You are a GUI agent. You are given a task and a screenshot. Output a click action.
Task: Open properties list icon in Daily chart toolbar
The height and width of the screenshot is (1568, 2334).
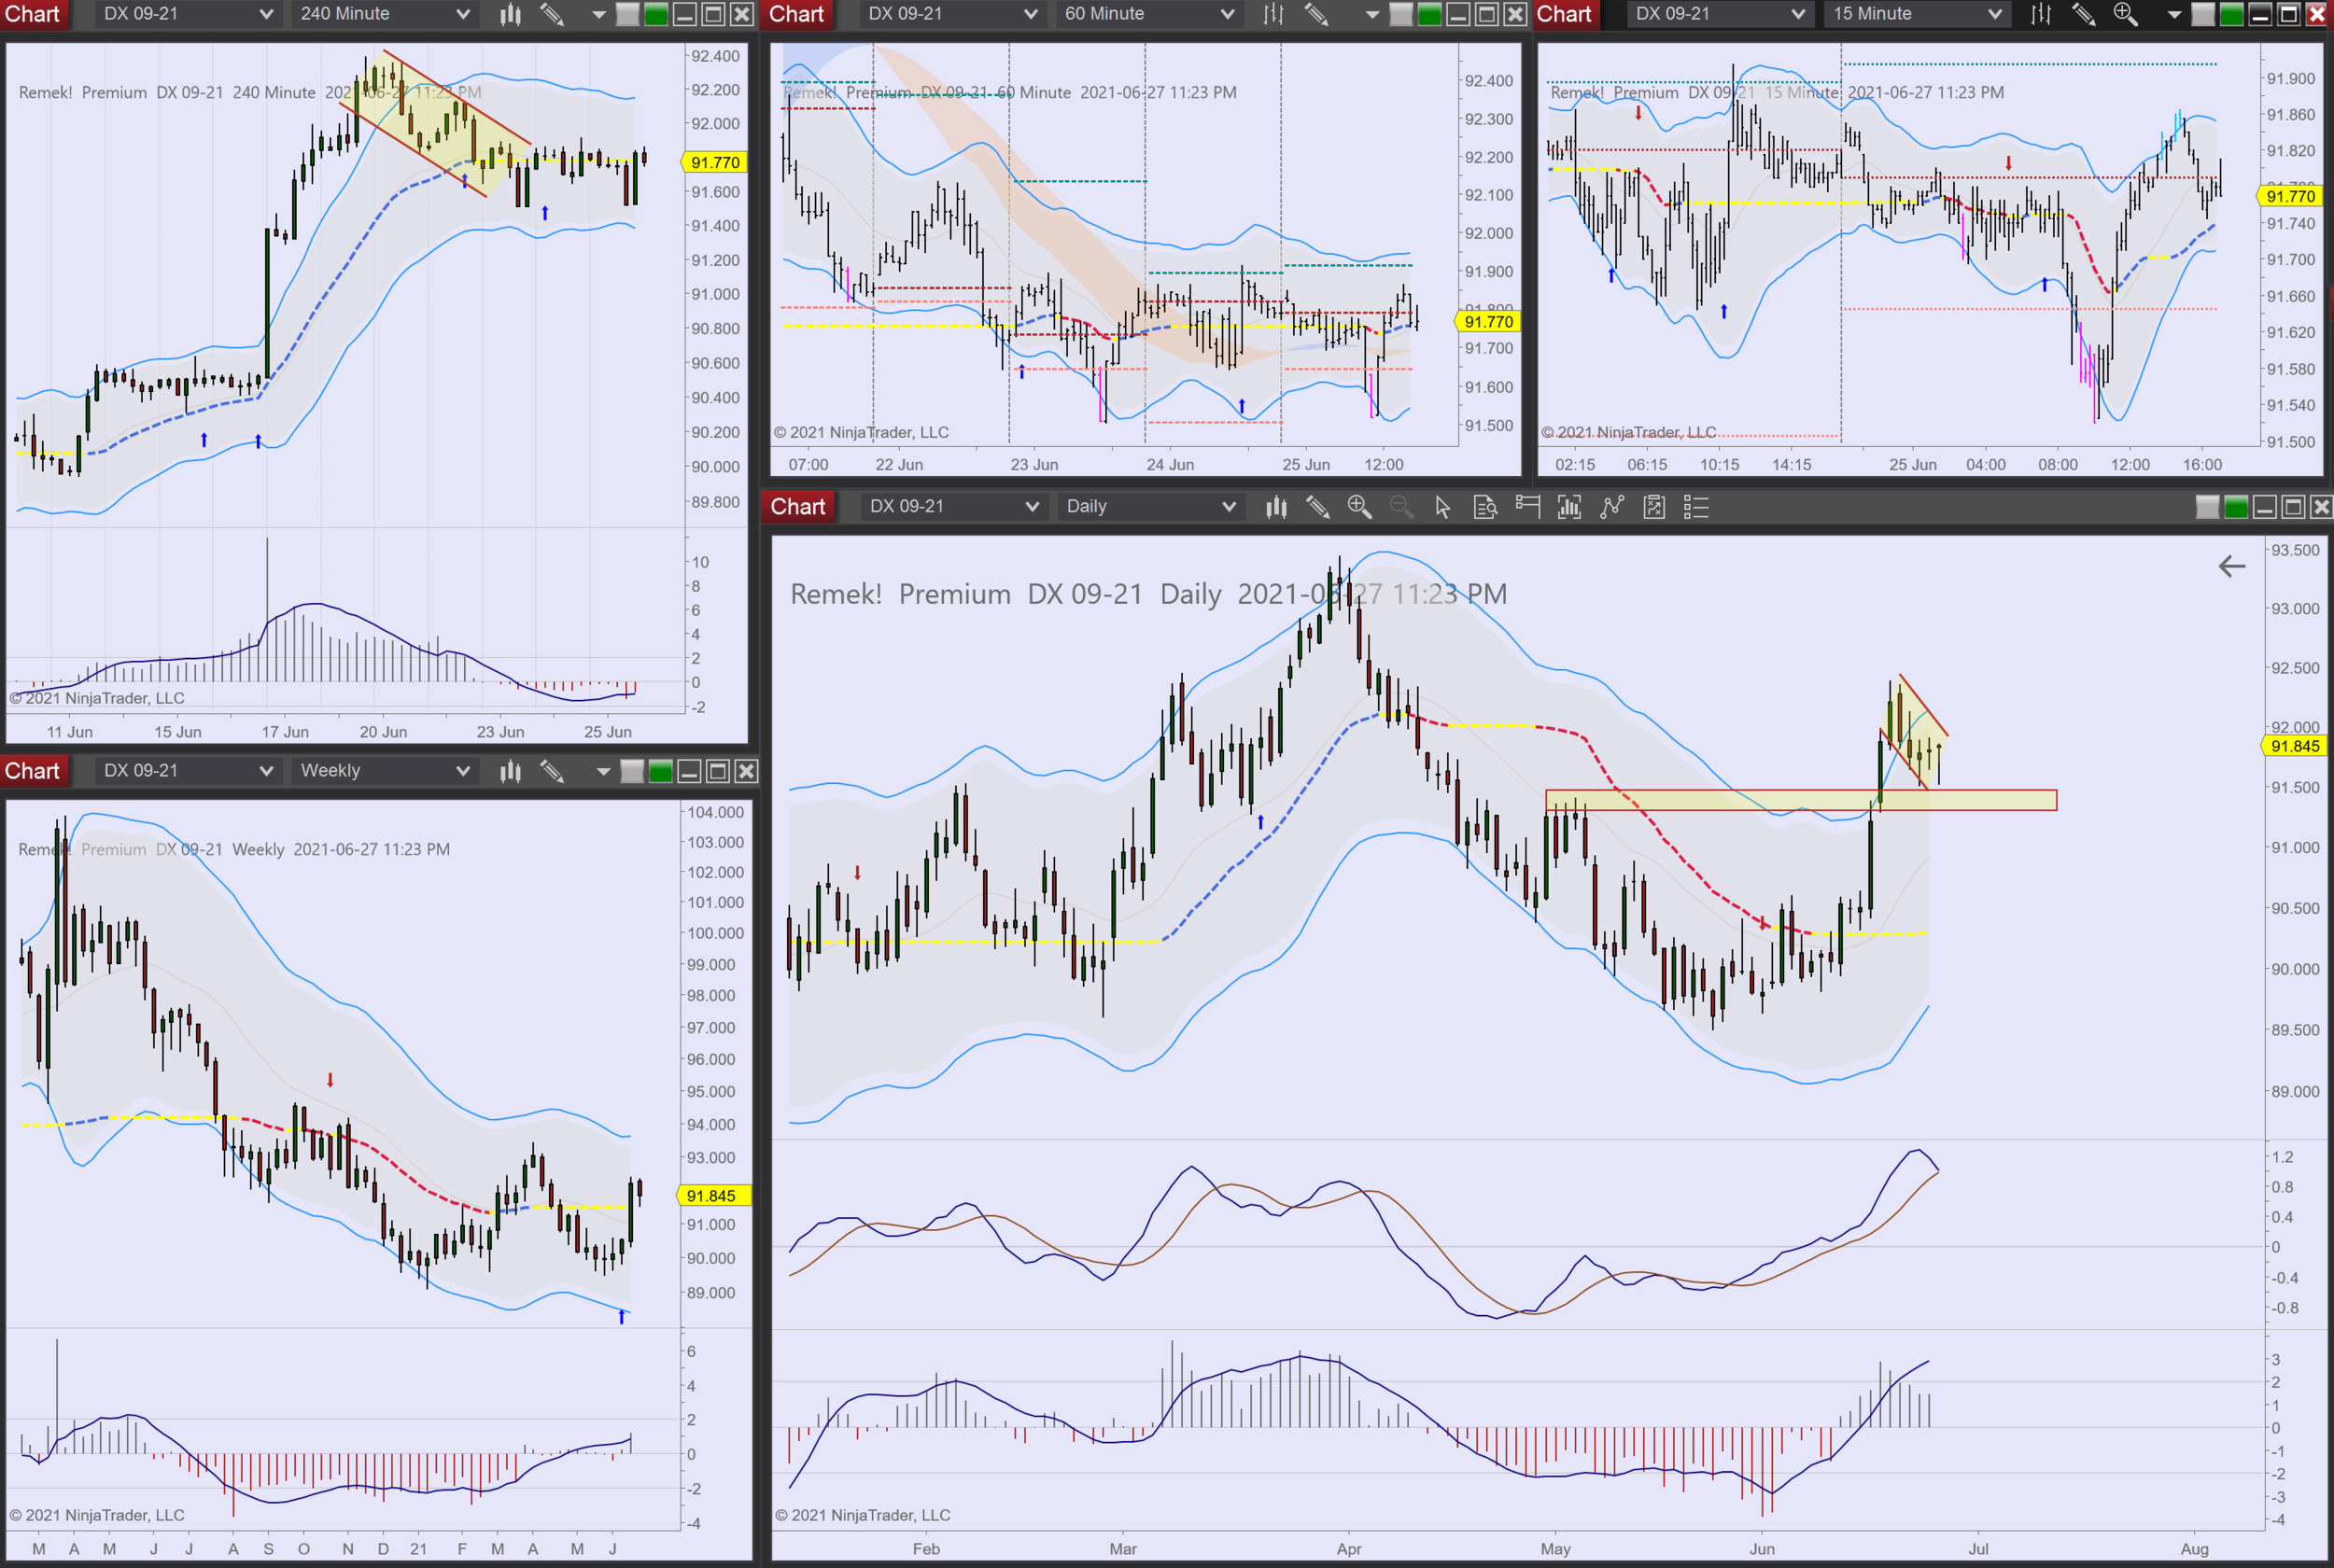coord(1696,507)
